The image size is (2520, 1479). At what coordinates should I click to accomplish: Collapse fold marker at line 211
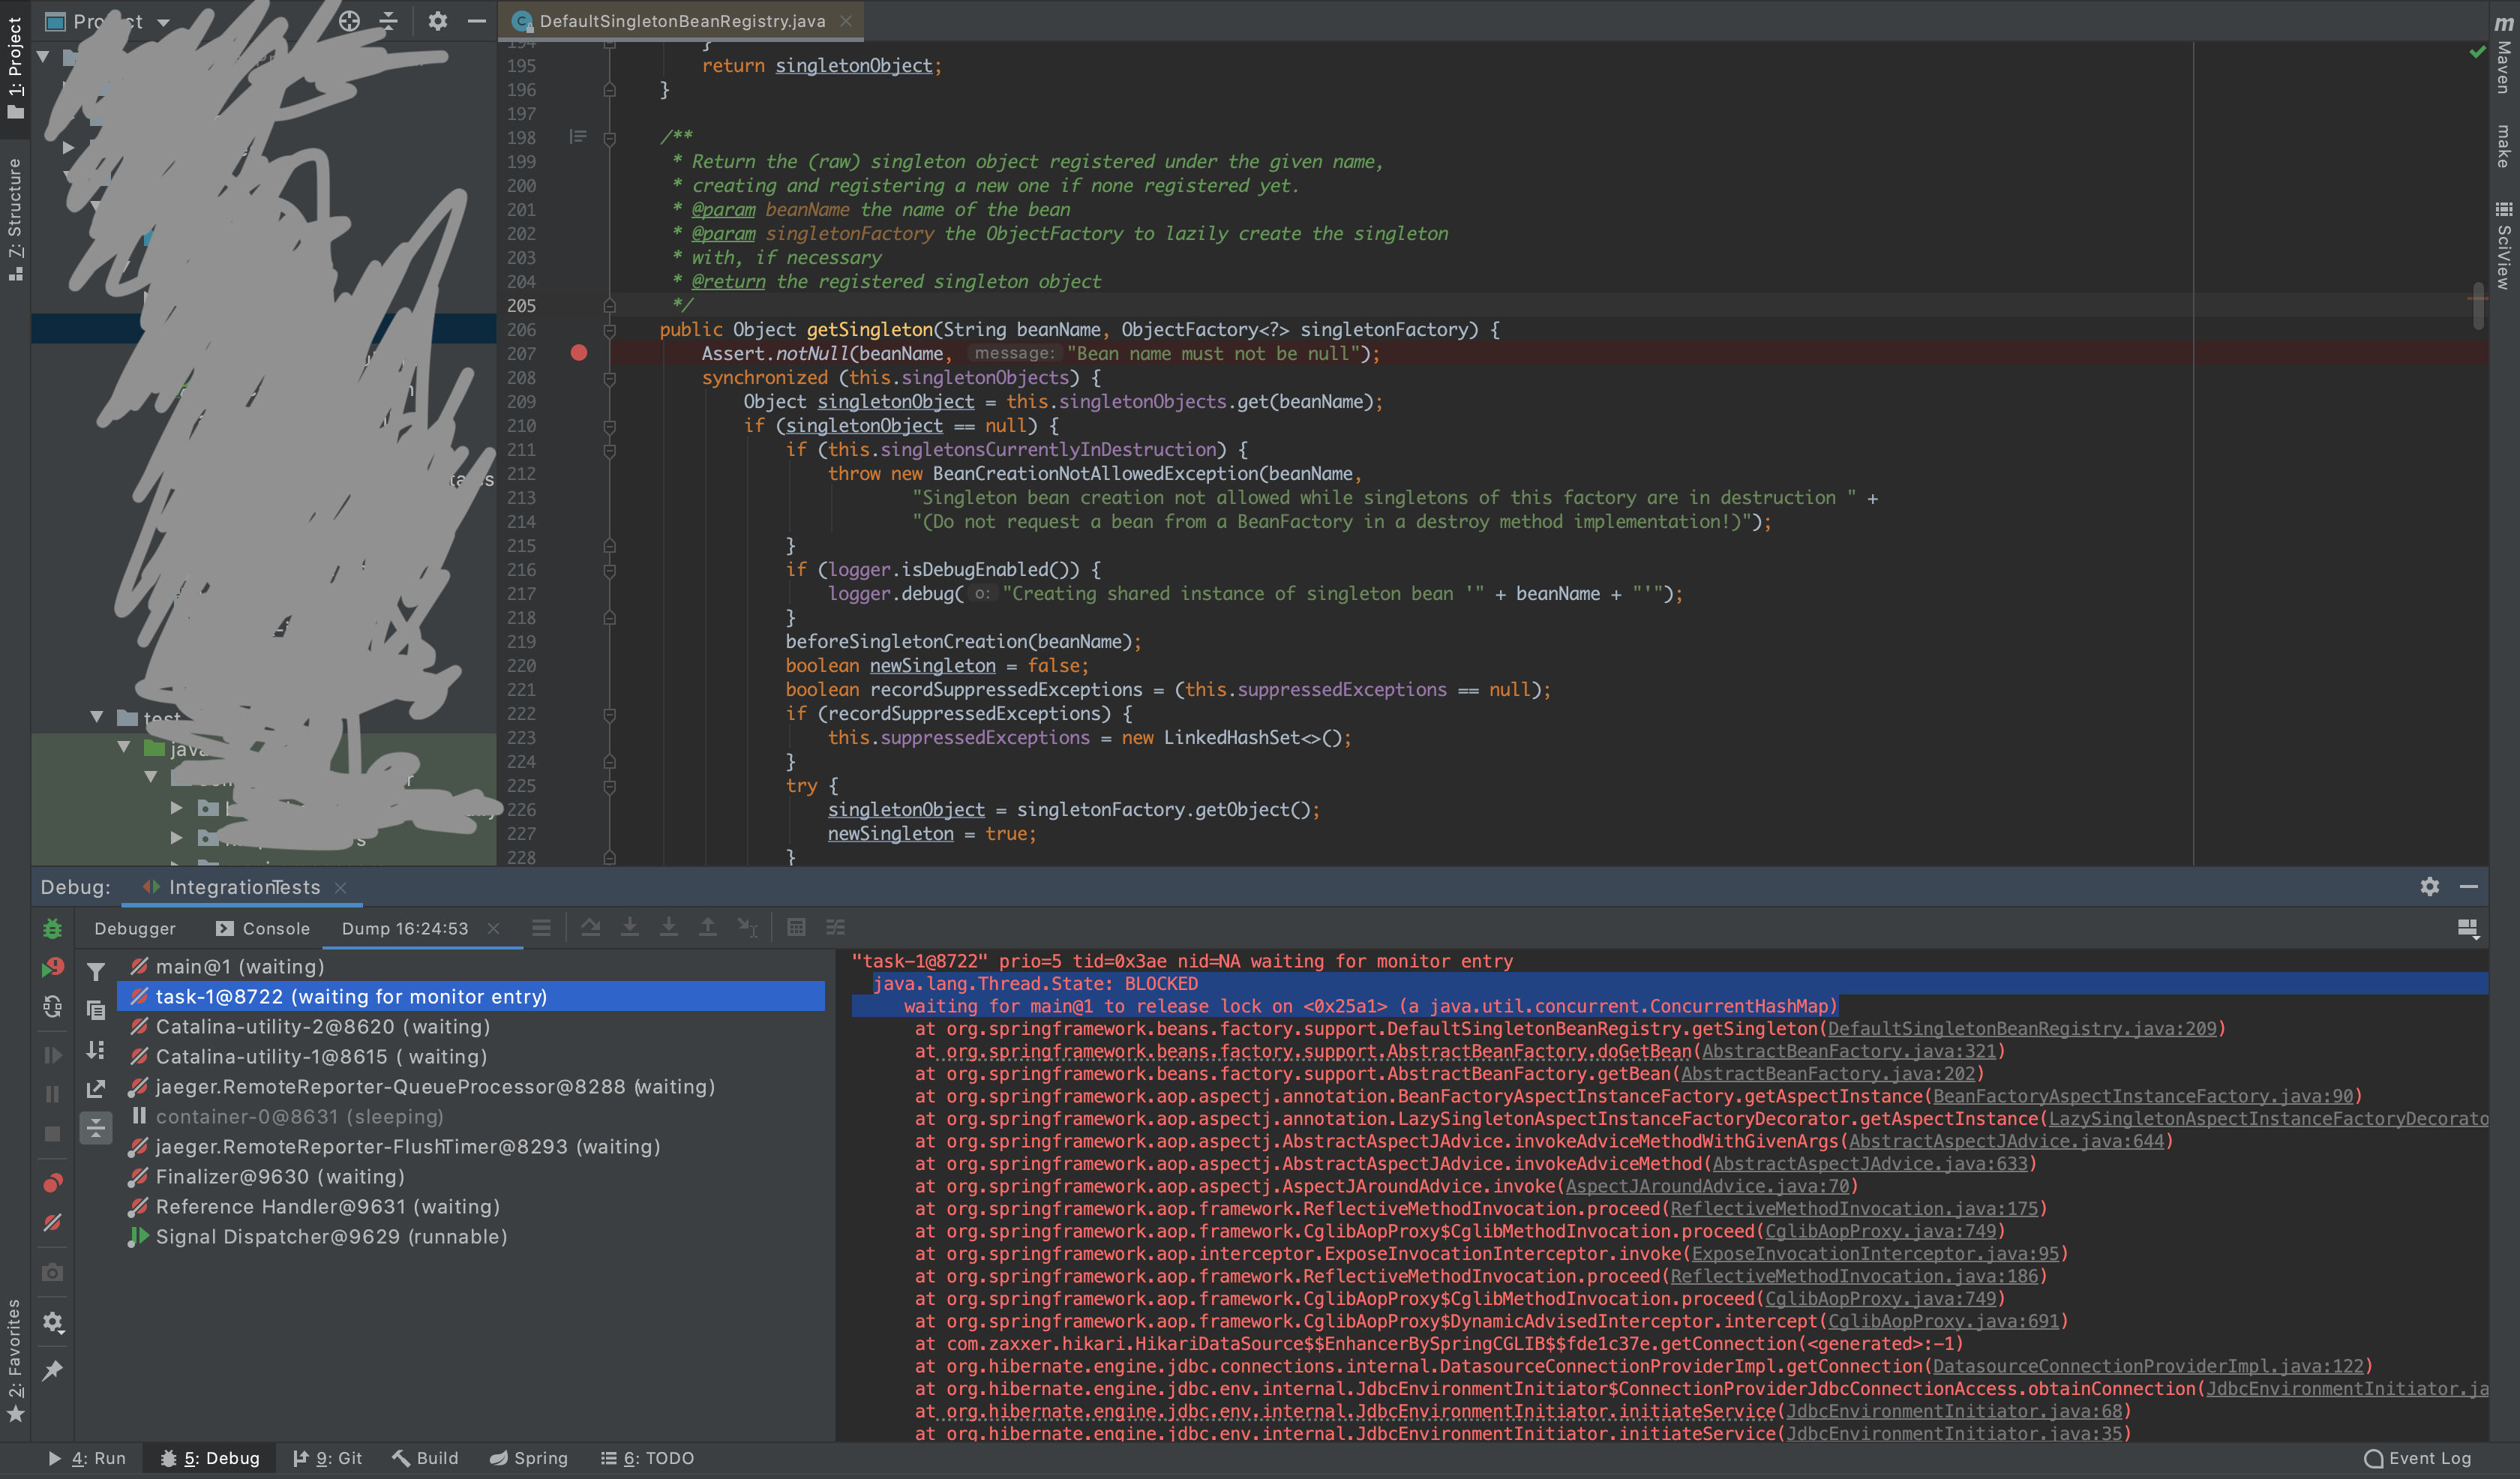(609, 450)
